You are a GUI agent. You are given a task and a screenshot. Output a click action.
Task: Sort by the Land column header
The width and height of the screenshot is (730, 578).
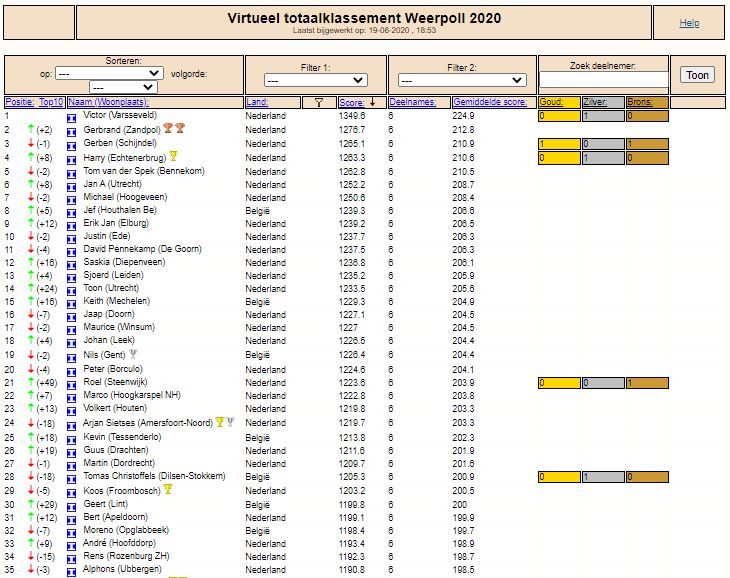point(257,102)
